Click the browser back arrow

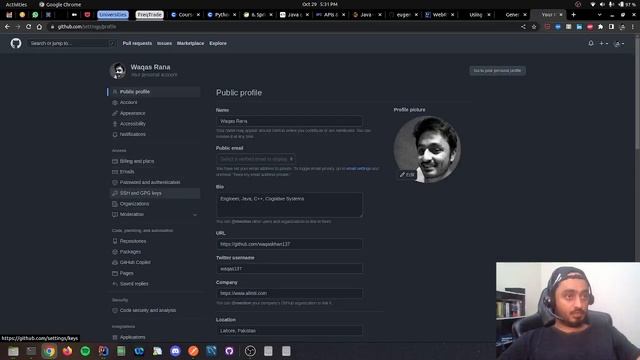click(x=7, y=27)
